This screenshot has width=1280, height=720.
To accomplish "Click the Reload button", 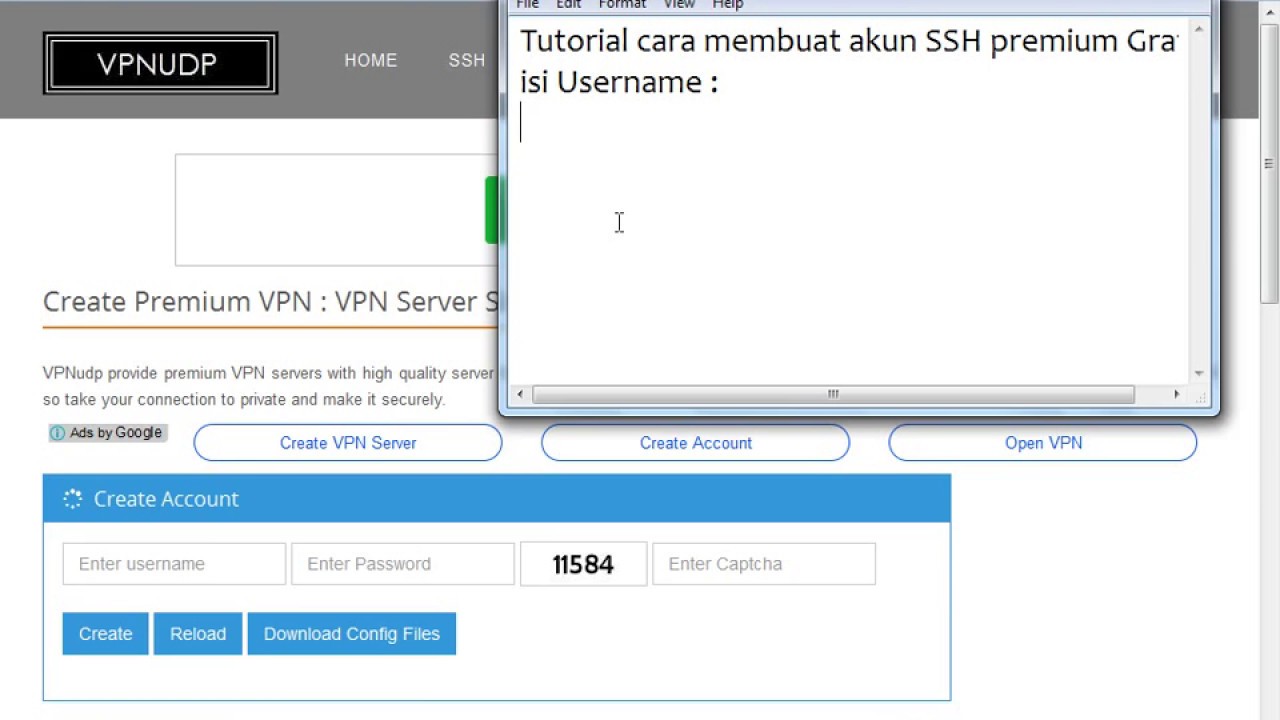I will pyautogui.click(x=198, y=634).
